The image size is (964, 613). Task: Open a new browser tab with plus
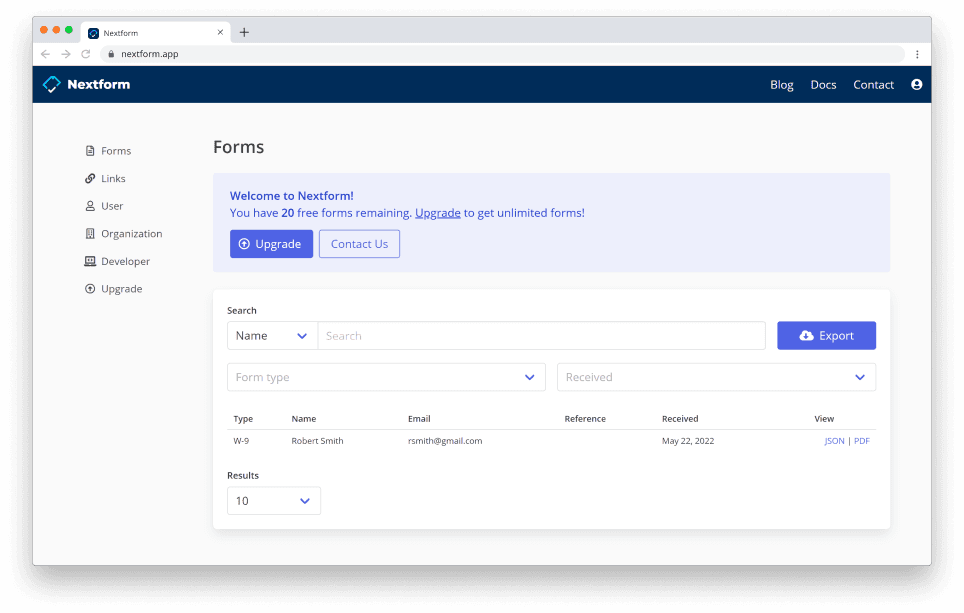[244, 33]
